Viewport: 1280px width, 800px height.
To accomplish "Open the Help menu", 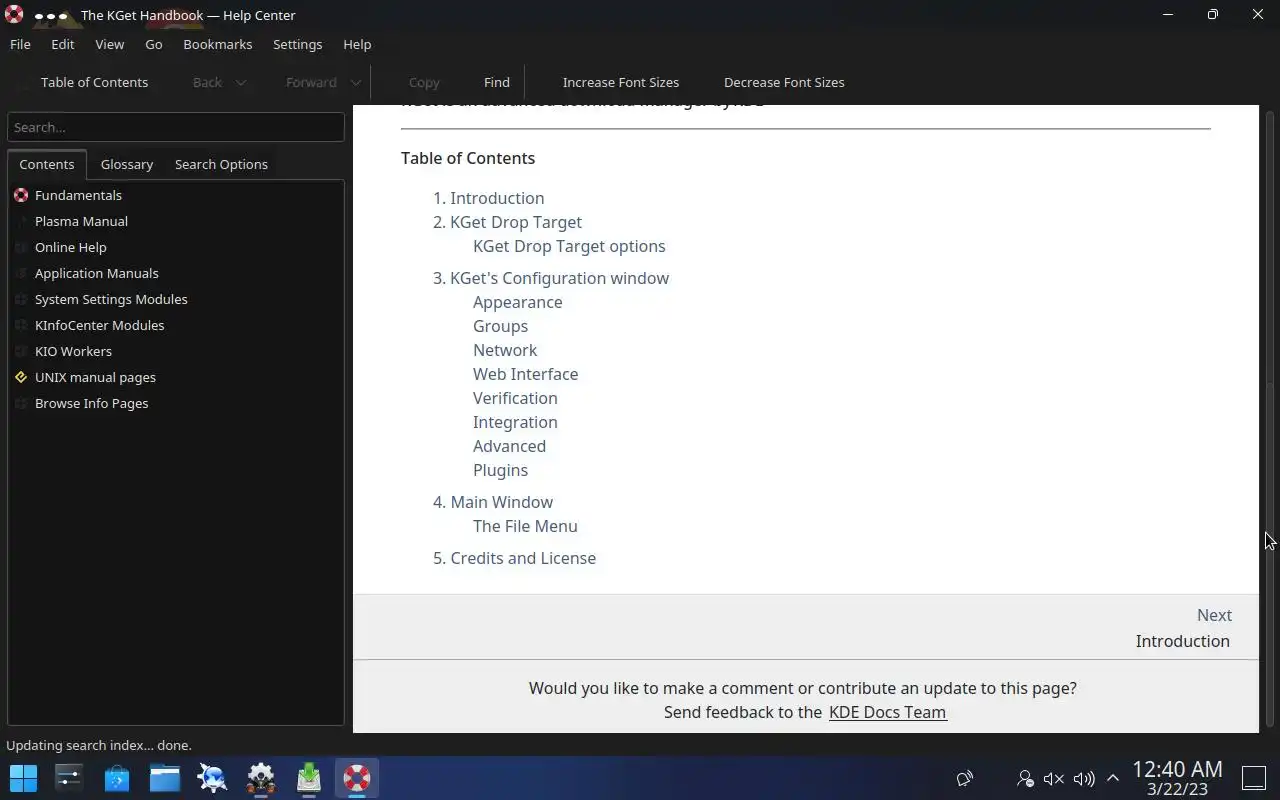I will (x=357, y=44).
